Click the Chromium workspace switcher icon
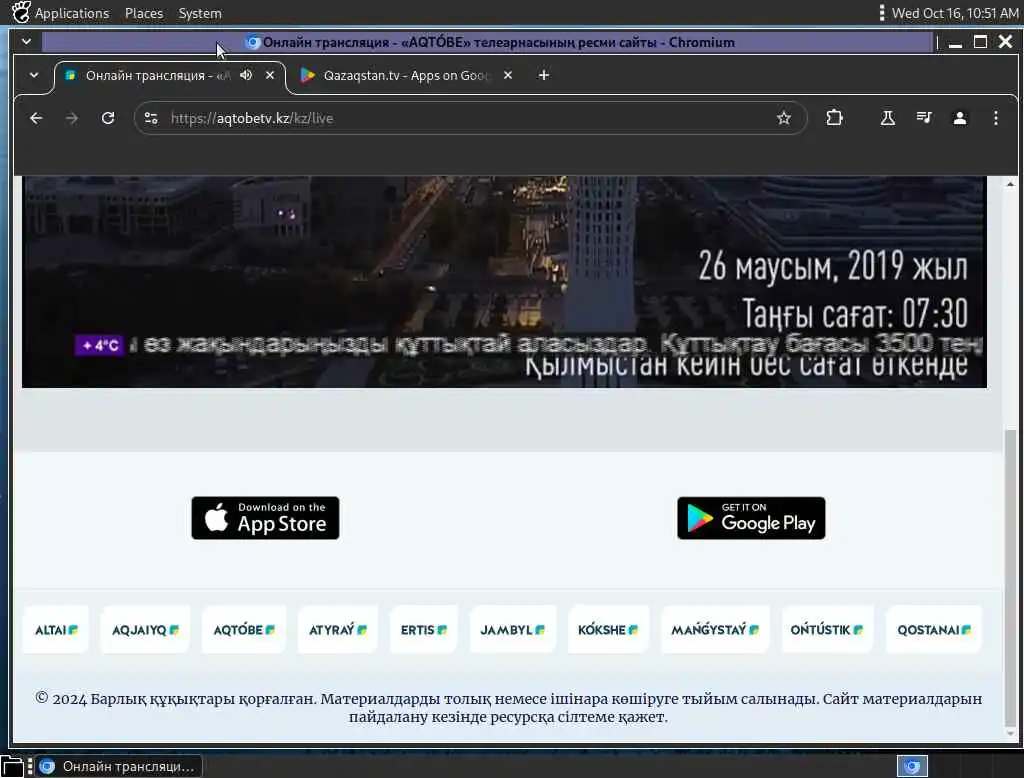This screenshot has height=778, width=1024. tap(912, 766)
